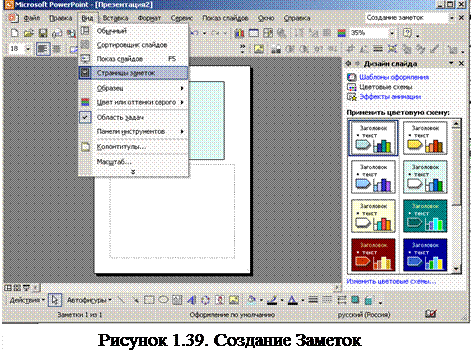
Task: Switch to Normal view button at bottom-left
Action: (8, 288)
